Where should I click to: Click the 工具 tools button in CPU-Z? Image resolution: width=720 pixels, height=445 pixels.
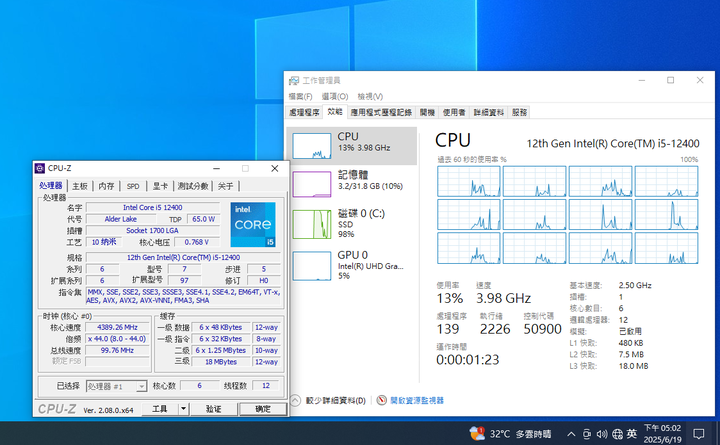coord(159,409)
